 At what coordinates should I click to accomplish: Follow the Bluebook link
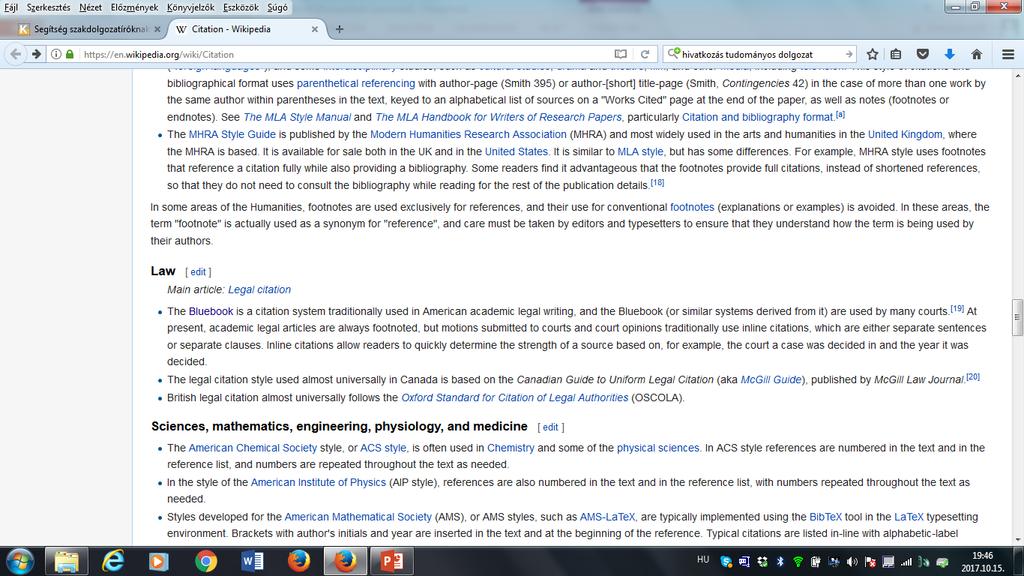coord(211,312)
